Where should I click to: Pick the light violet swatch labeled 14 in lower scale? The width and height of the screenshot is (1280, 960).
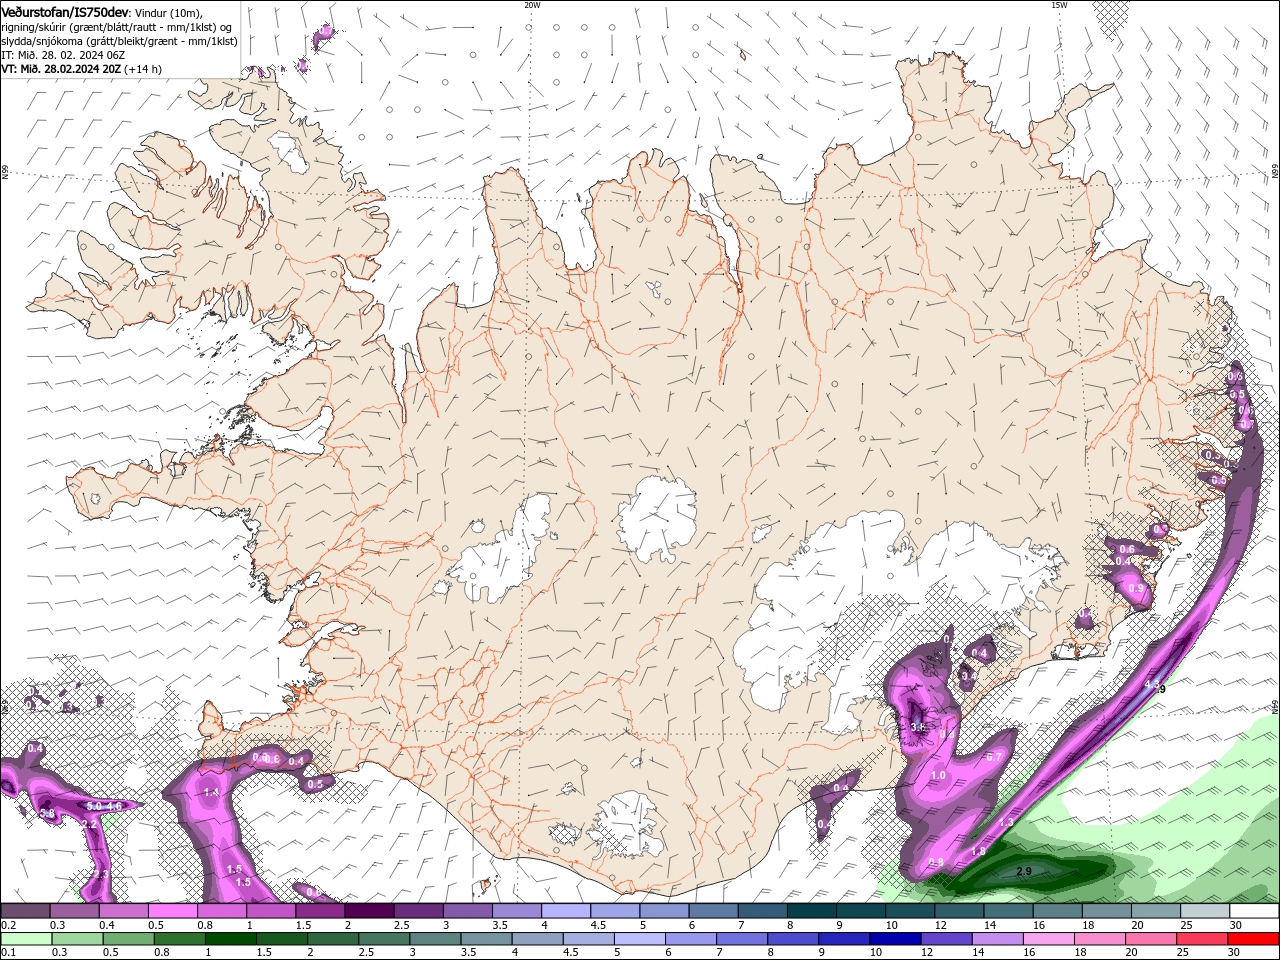[x=996, y=939]
